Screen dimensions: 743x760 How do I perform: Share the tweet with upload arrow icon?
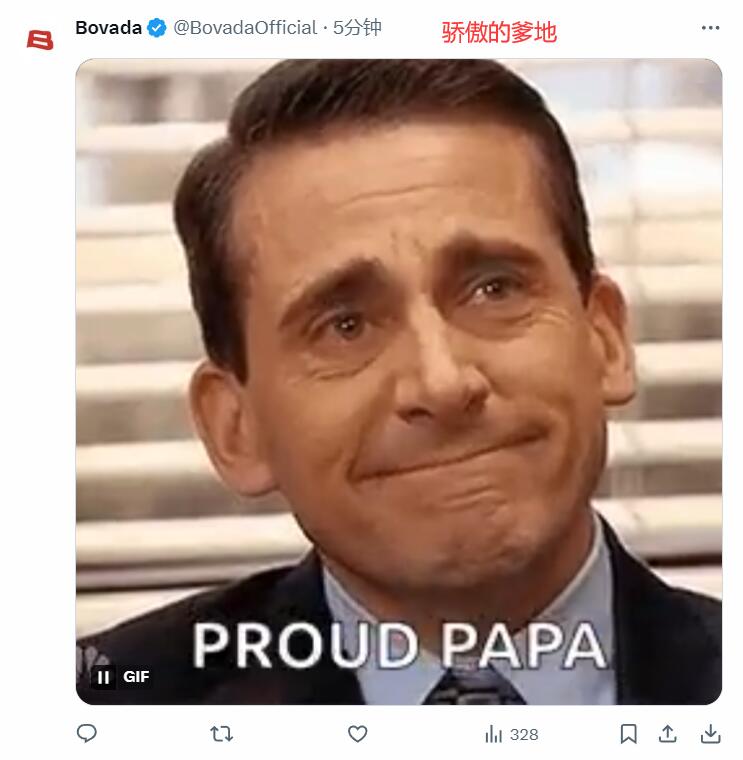[669, 734]
